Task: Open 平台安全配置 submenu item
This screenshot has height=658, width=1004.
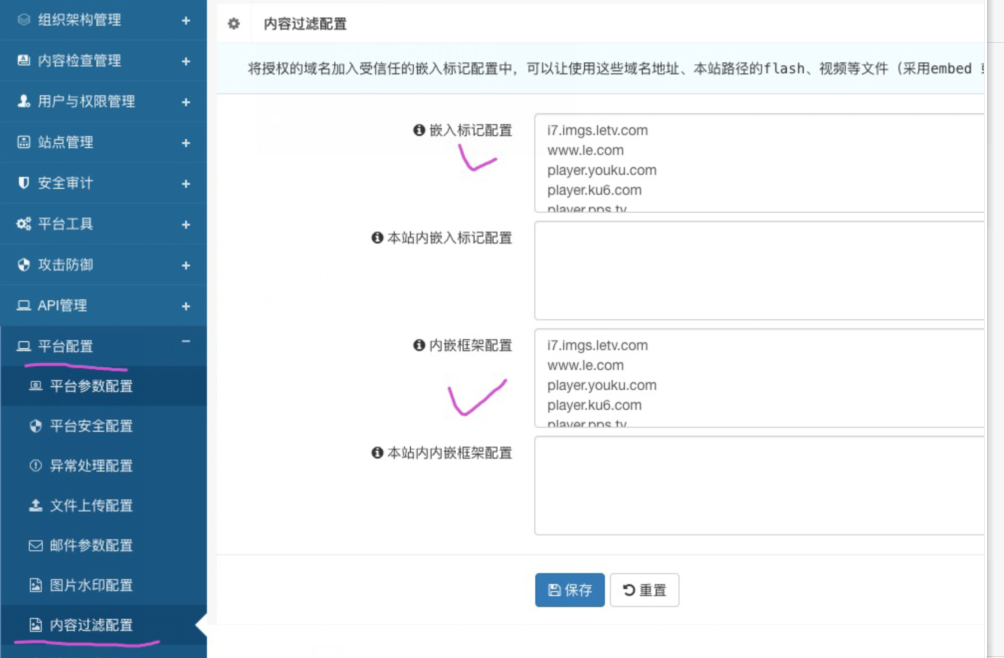Action: pos(91,426)
